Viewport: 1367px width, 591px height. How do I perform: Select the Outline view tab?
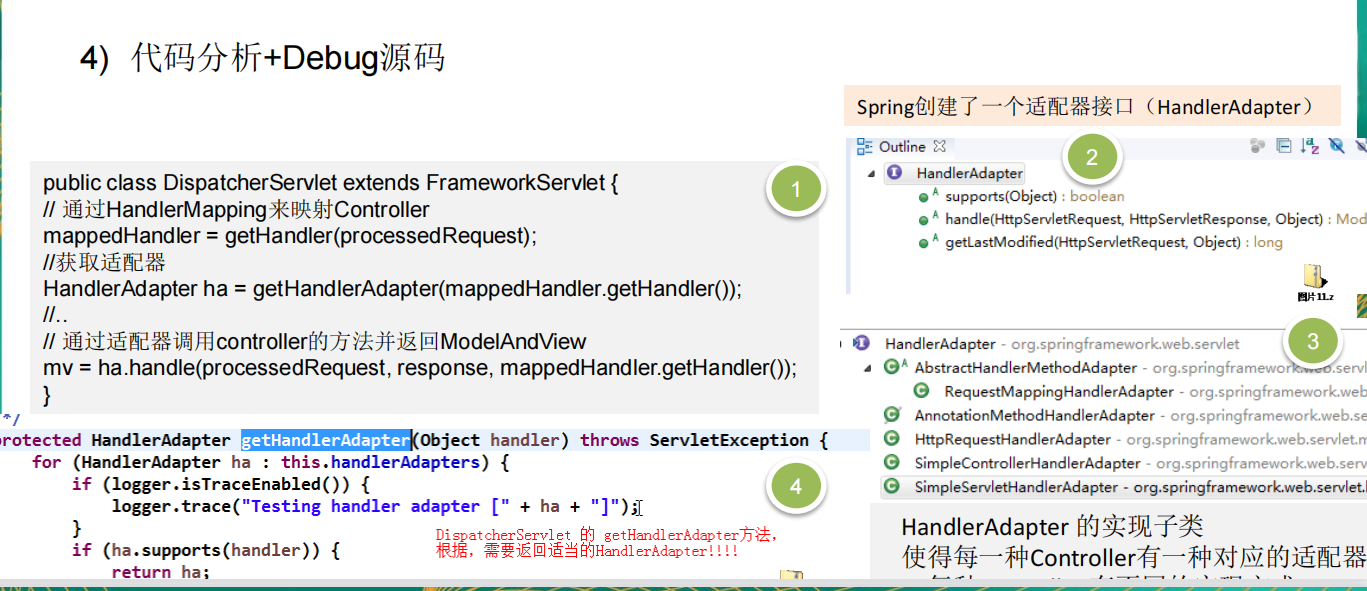tap(902, 147)
